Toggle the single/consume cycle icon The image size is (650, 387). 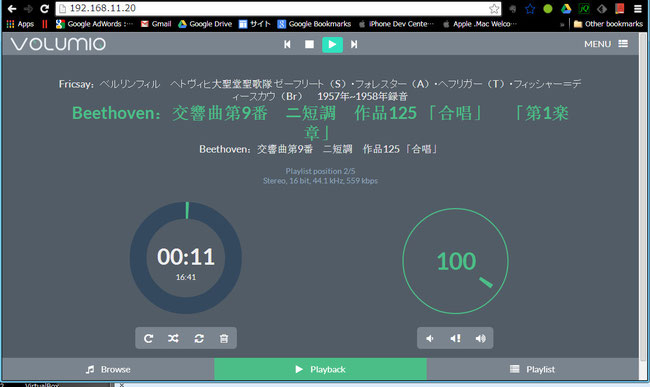coord(199,339)
